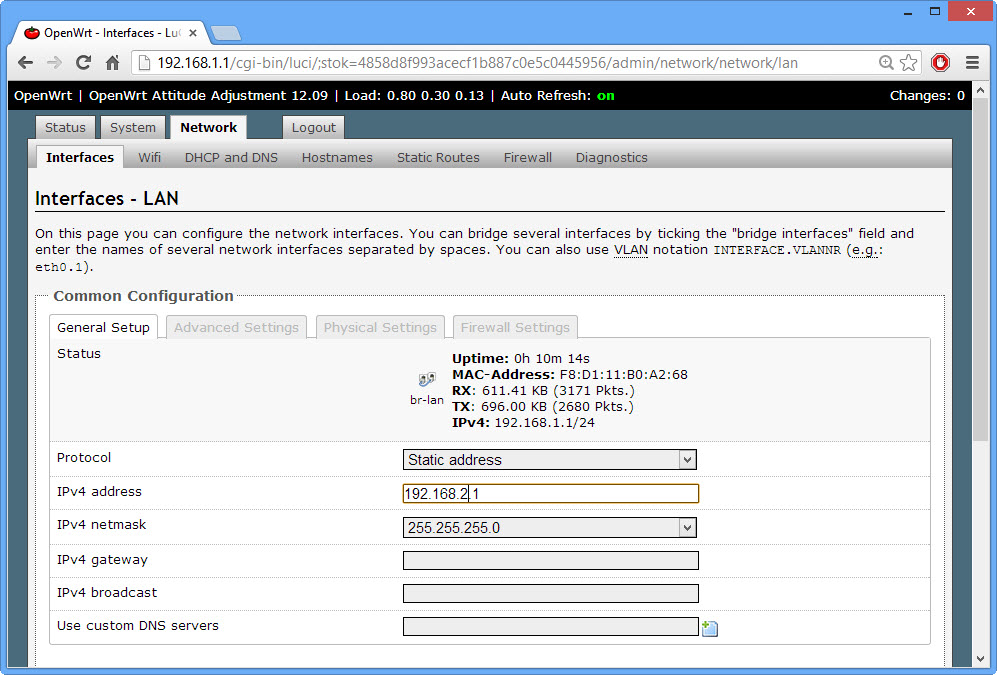Open the browser home page icon
Image resolution: width=997 pixels, height=675 pixels.
coord(113,63)
